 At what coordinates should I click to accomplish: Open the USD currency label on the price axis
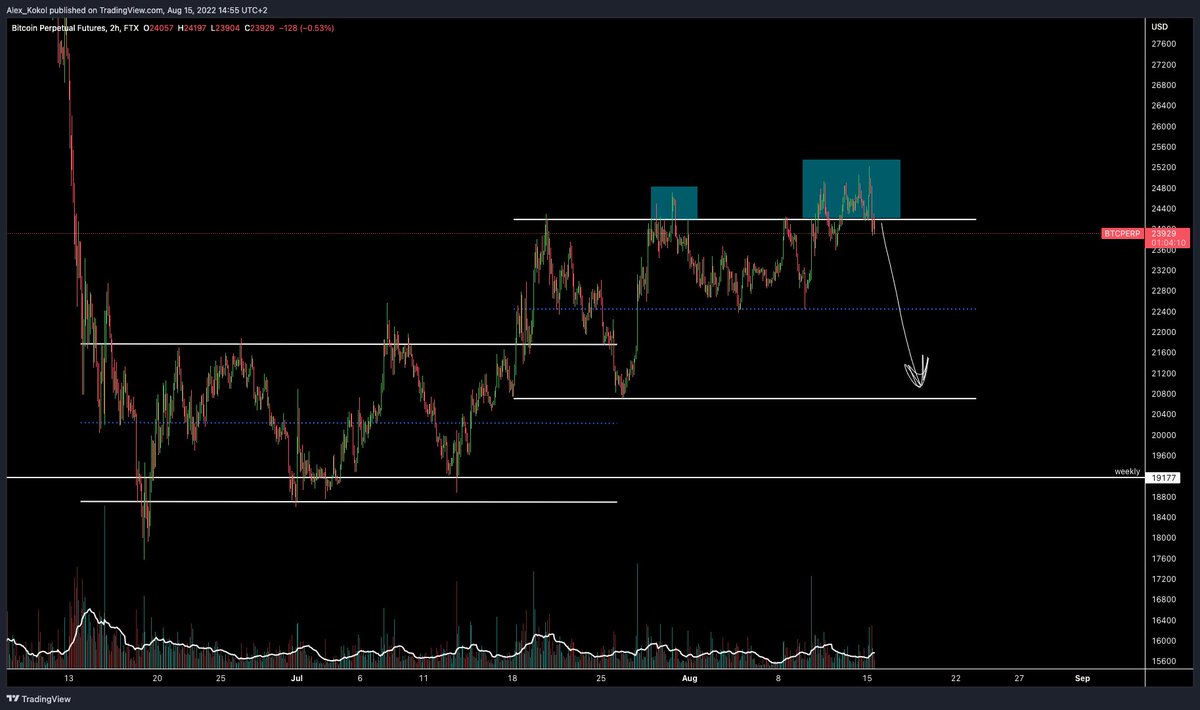[1159, 27]
